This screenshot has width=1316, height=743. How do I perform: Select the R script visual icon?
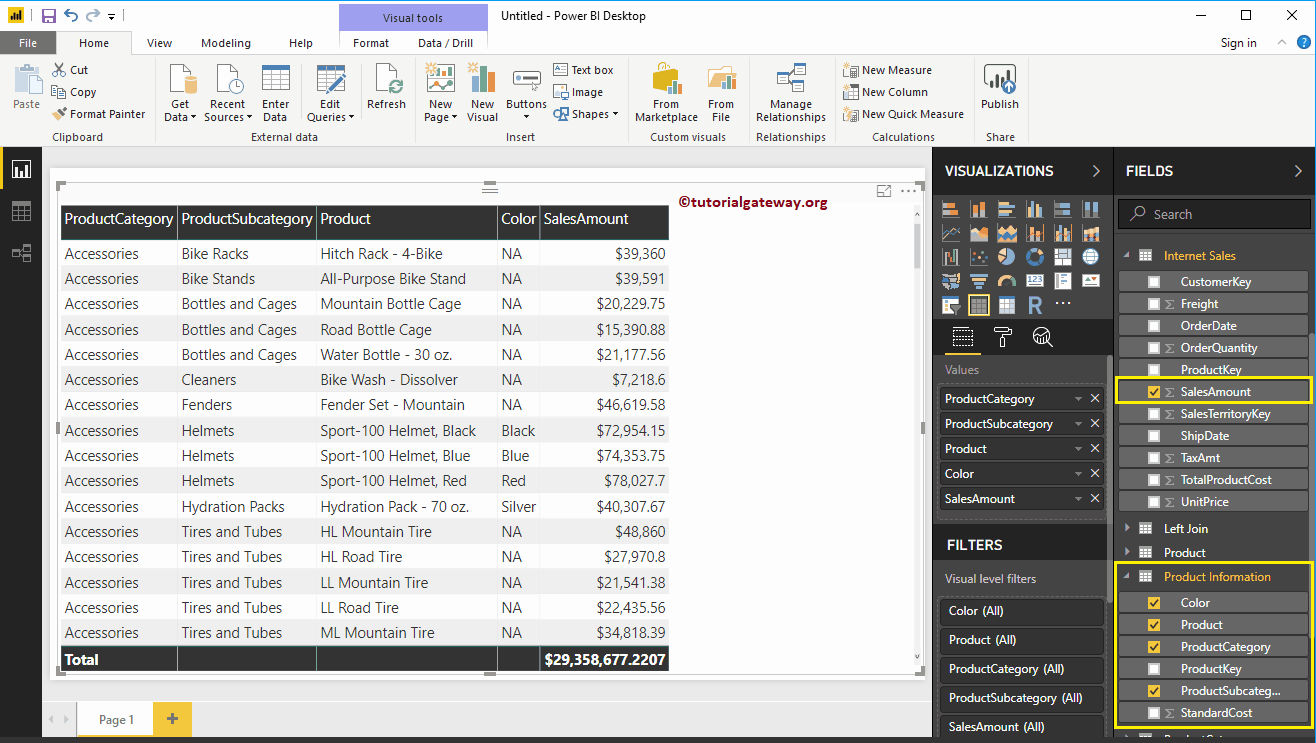[x=1035, y=303]
